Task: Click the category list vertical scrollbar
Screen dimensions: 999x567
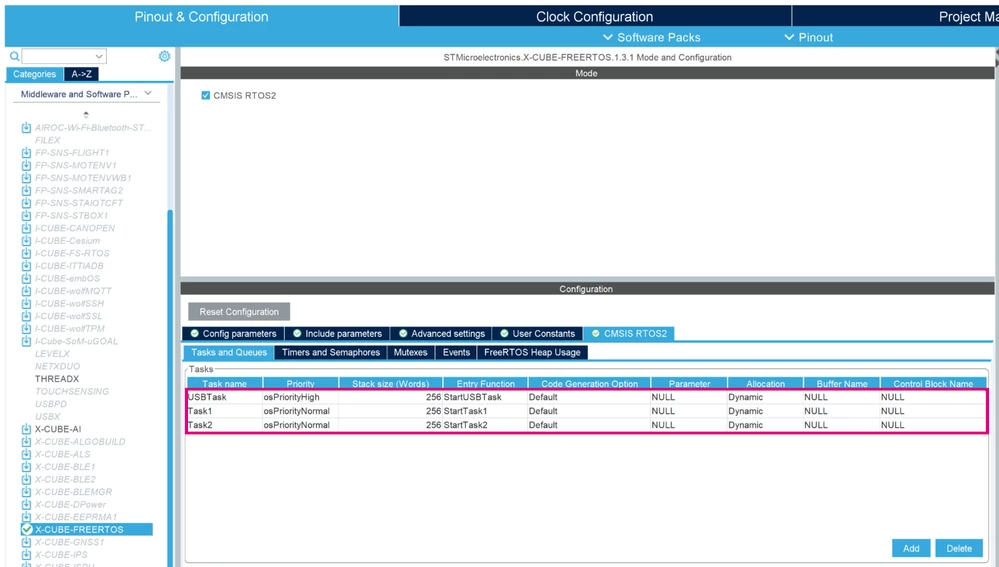Action: pyautogui.click(x=170, y=382)
